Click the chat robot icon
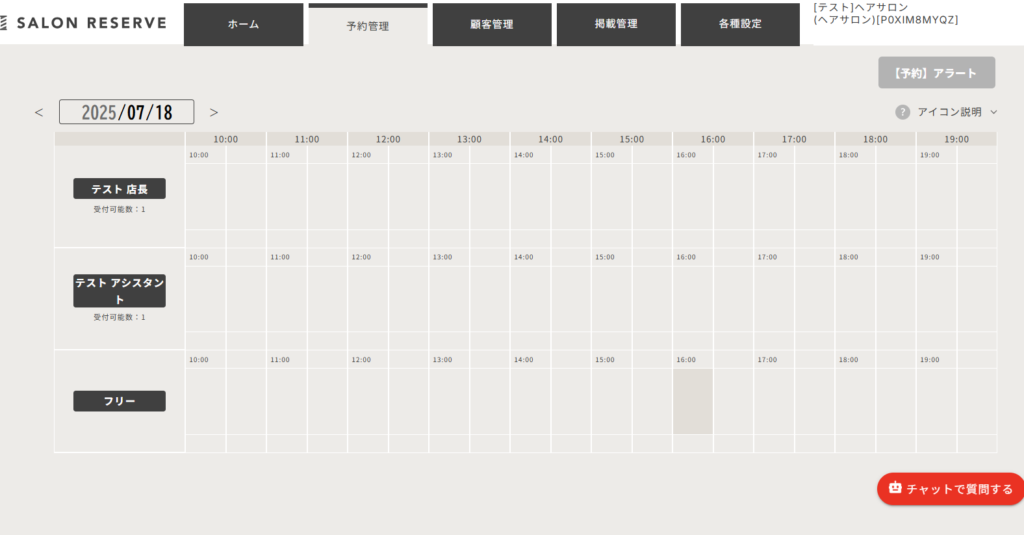Image resolution: width=1024 pixels, height=535 pixels. click(895, 489)
